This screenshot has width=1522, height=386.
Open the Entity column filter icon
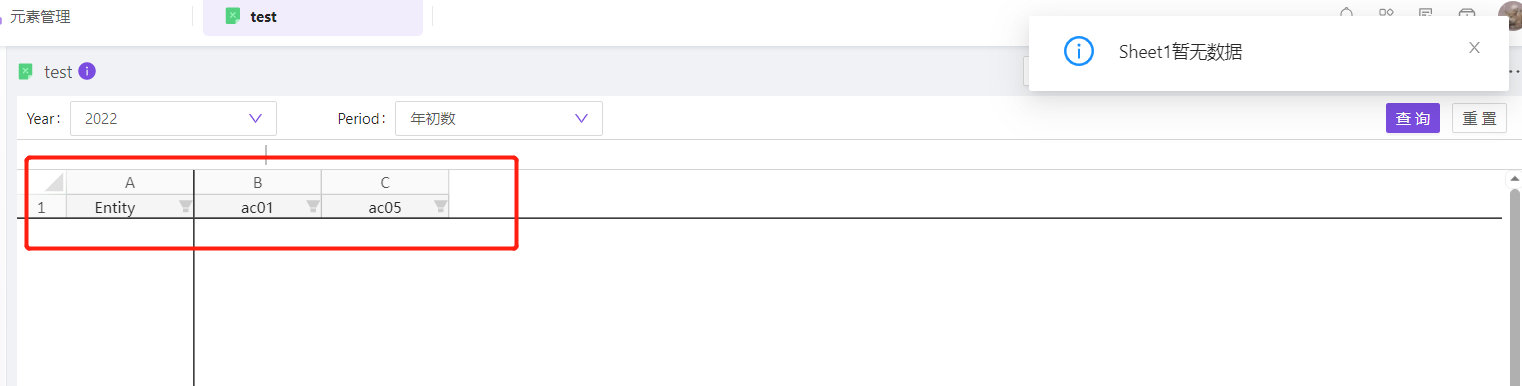[185, 207]
